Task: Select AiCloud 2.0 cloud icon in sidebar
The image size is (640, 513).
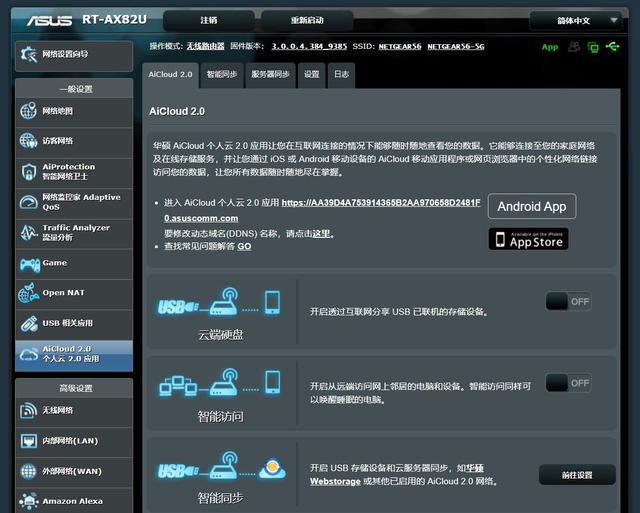Action: [29, 354]
